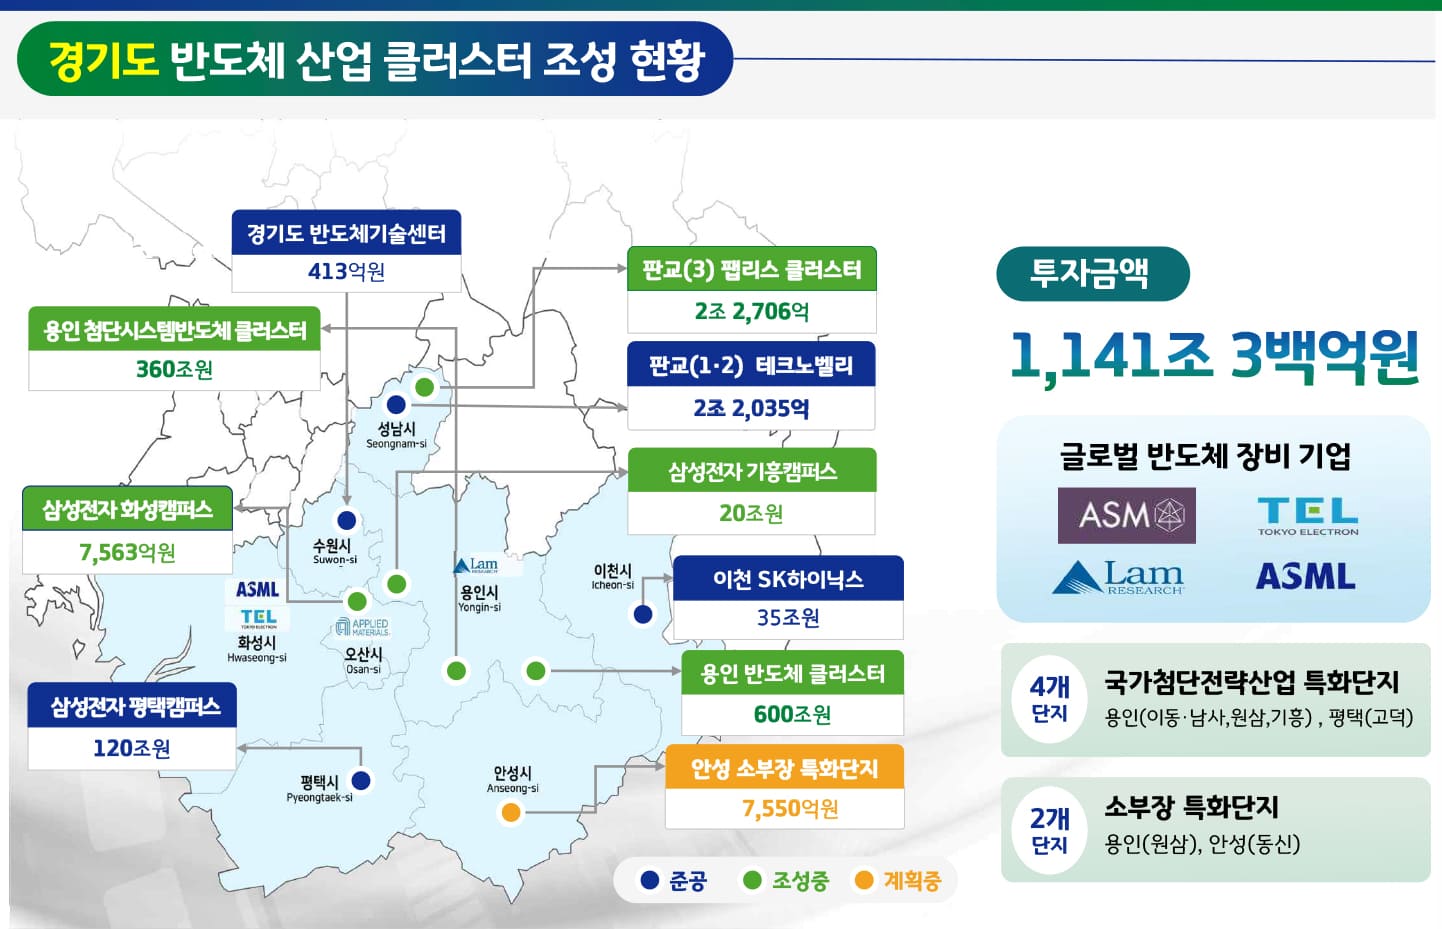Image resolution: width=1442 pixels, height=929 pixels.
Task: Select the 성남시 Seongnam-si map label
Action: click(396, 435)
